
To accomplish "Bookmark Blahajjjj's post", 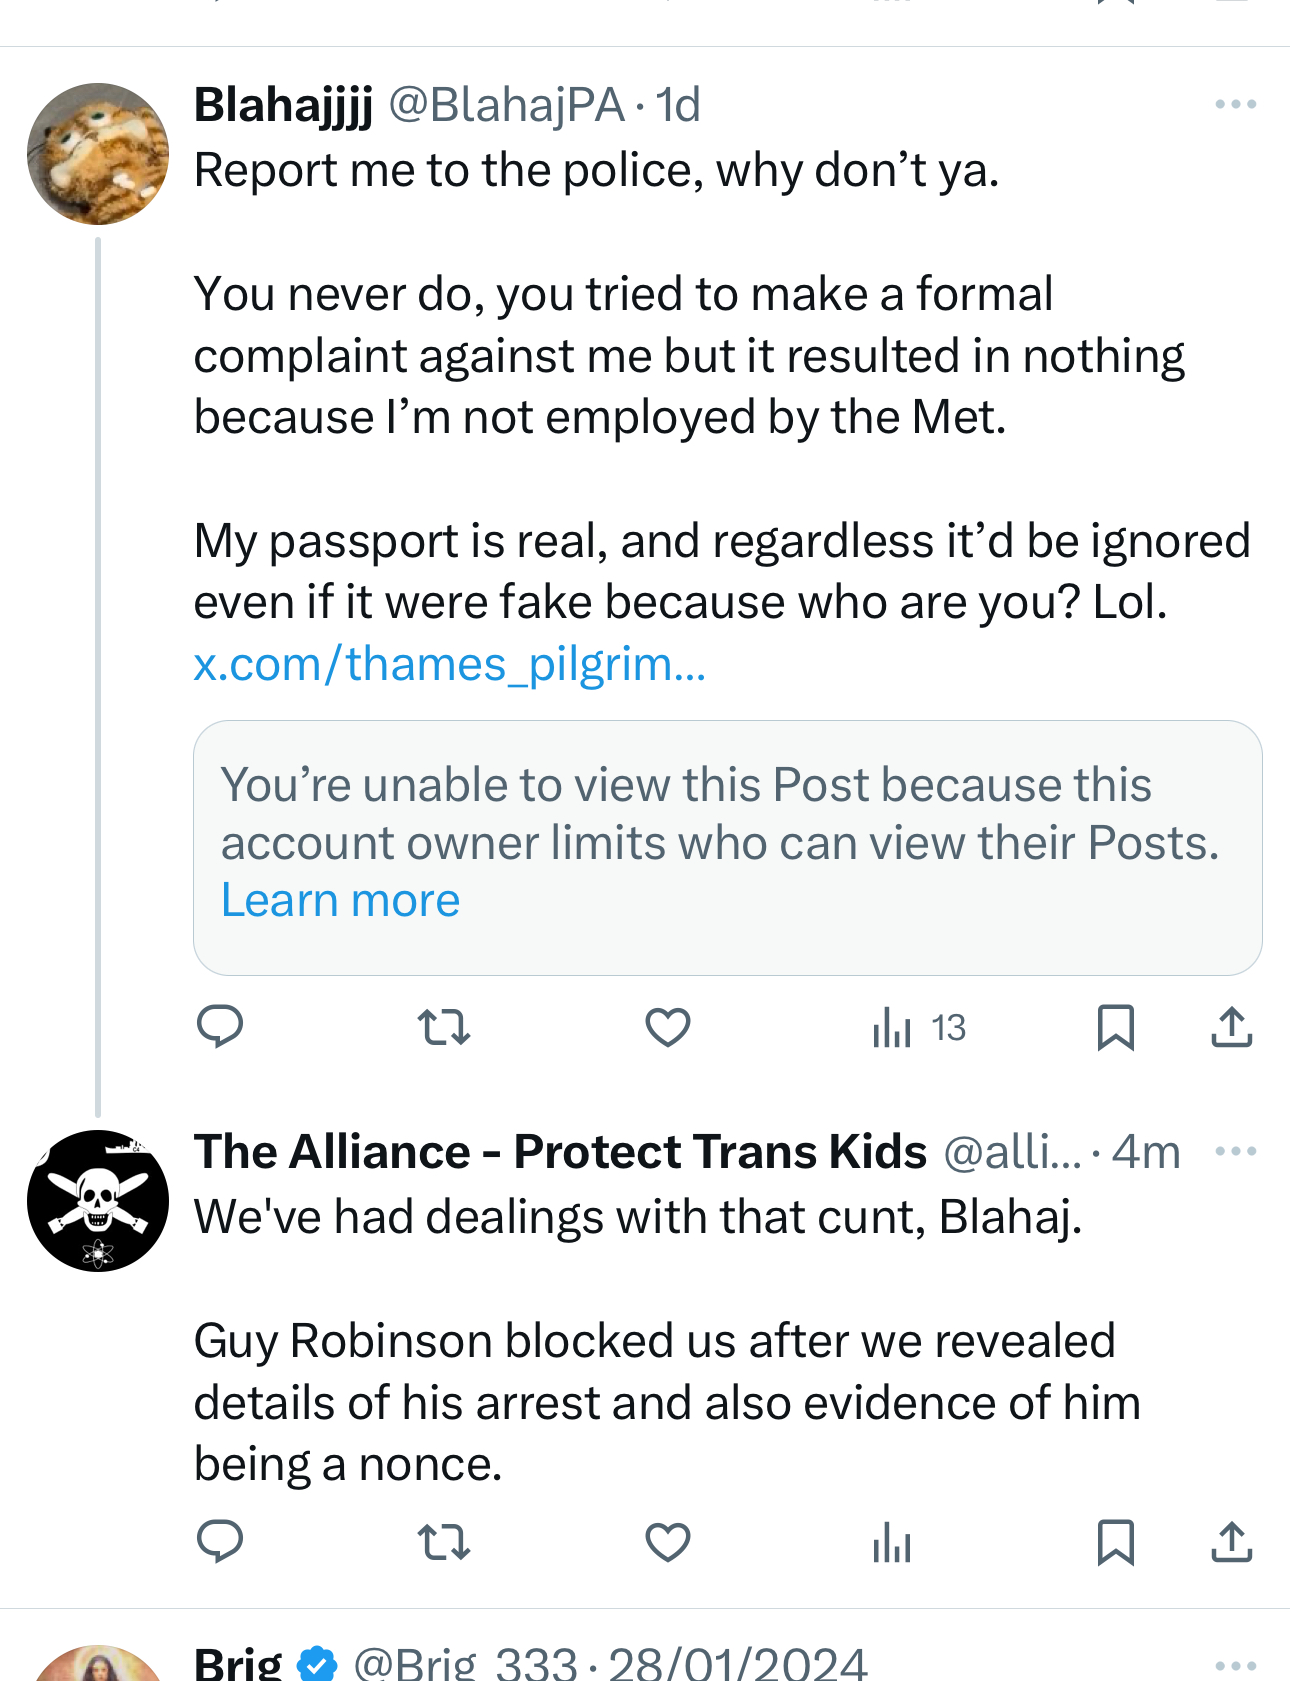I will (x=1115, y=1027).
